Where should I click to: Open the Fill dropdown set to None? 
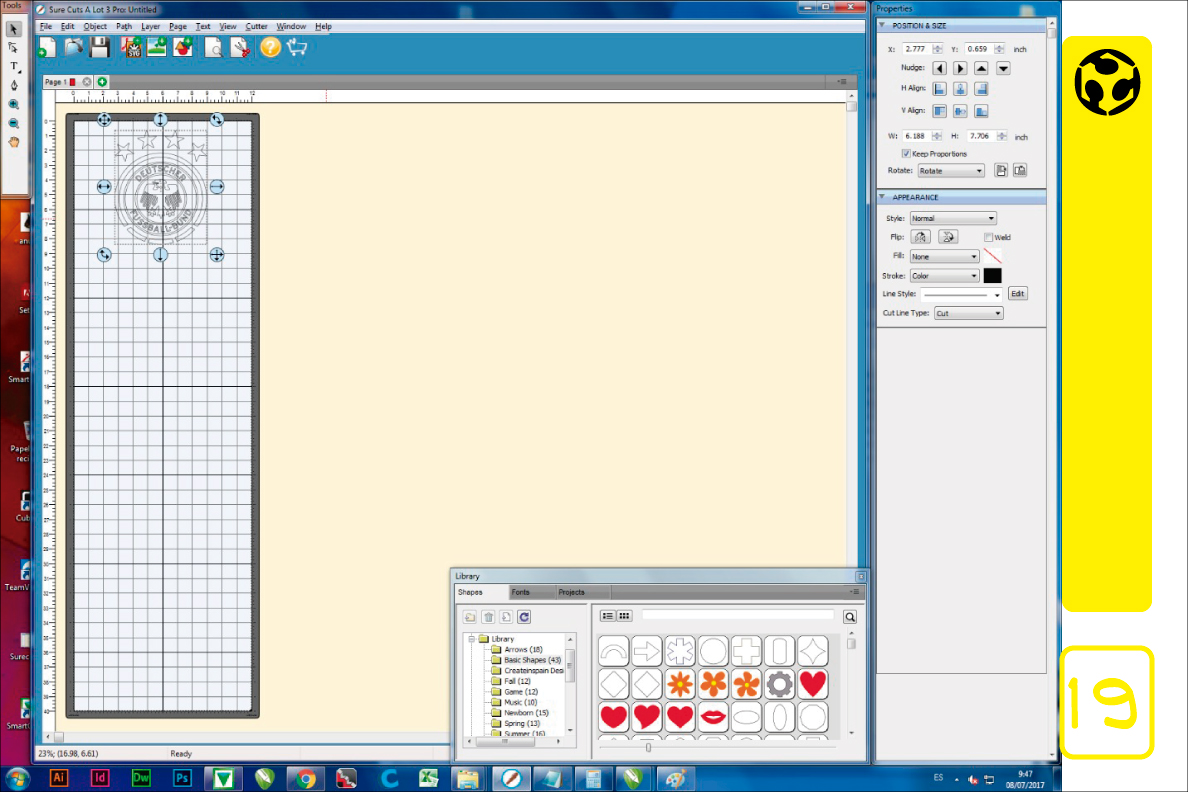(x=945, y=257)
